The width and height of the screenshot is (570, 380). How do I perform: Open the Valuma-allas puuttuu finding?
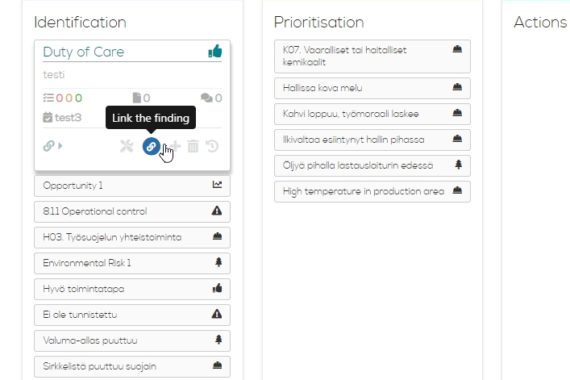coord(132,340)
